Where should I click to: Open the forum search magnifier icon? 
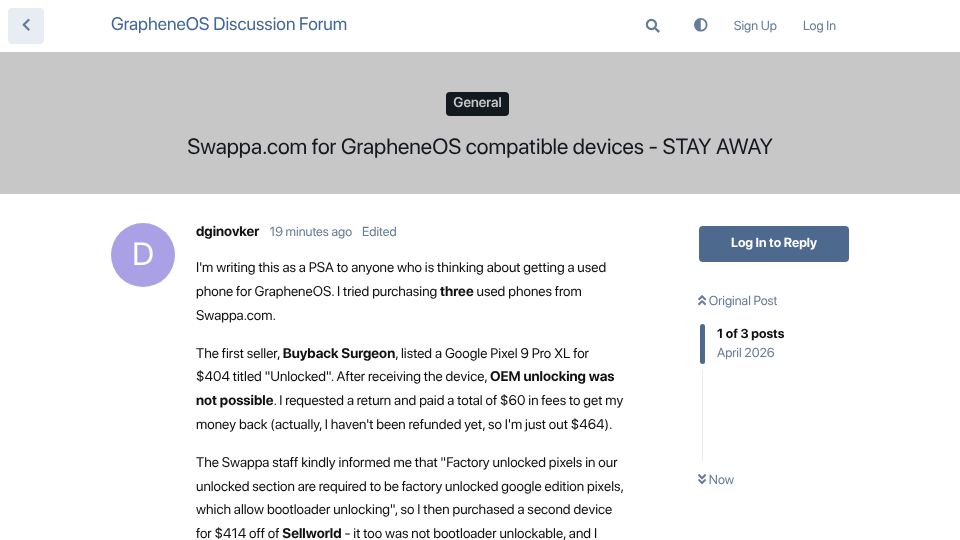point(653,26)
